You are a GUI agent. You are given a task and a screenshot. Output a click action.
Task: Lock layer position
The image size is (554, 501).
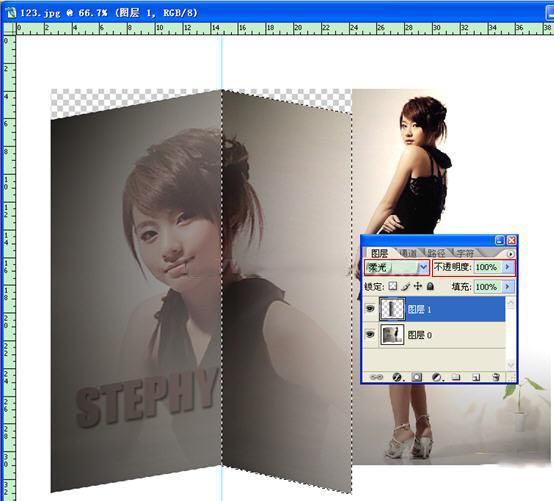418,286
